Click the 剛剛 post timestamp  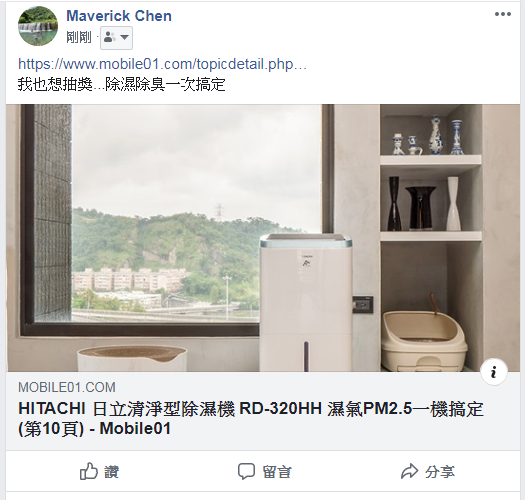click(x=79, y=37)
